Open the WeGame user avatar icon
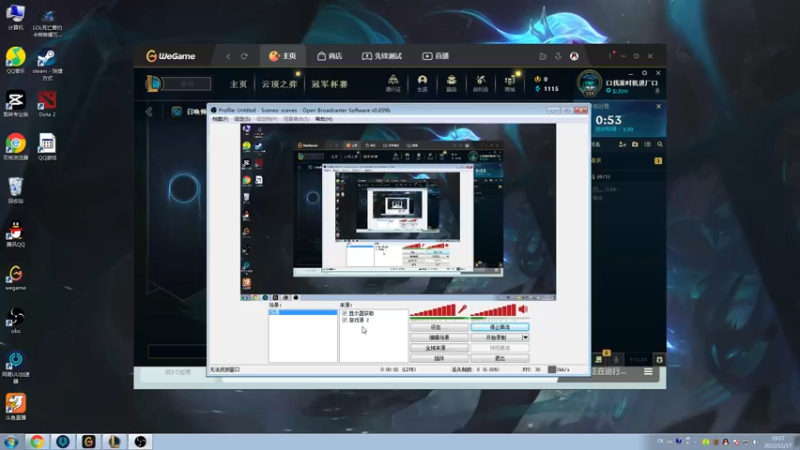800x450 pixels. click(574, 56)
